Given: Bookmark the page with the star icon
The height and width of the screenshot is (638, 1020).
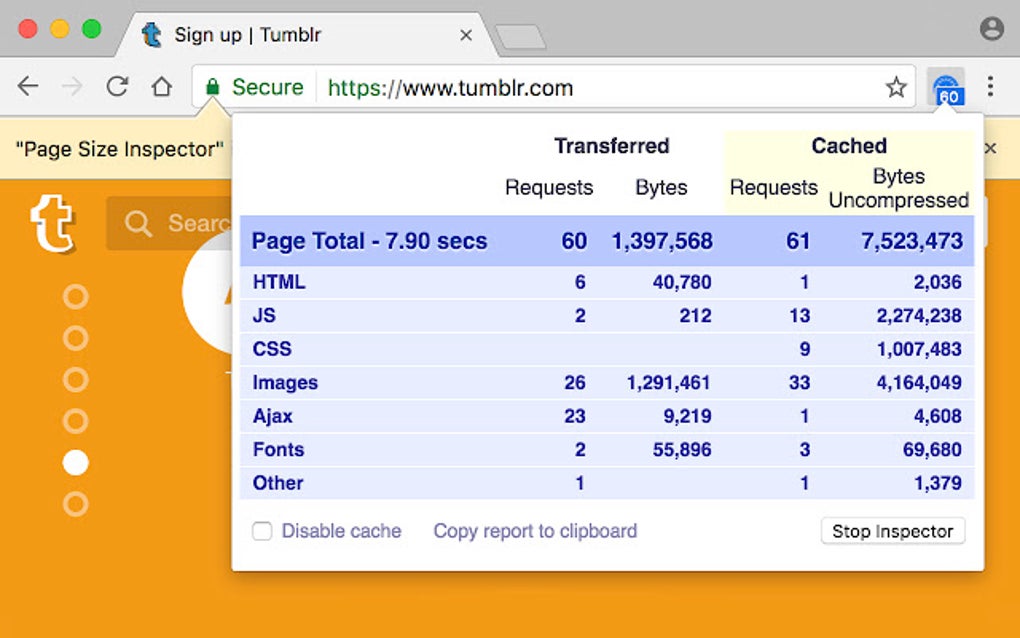Looking at the screenshot, I should (897, 88).
